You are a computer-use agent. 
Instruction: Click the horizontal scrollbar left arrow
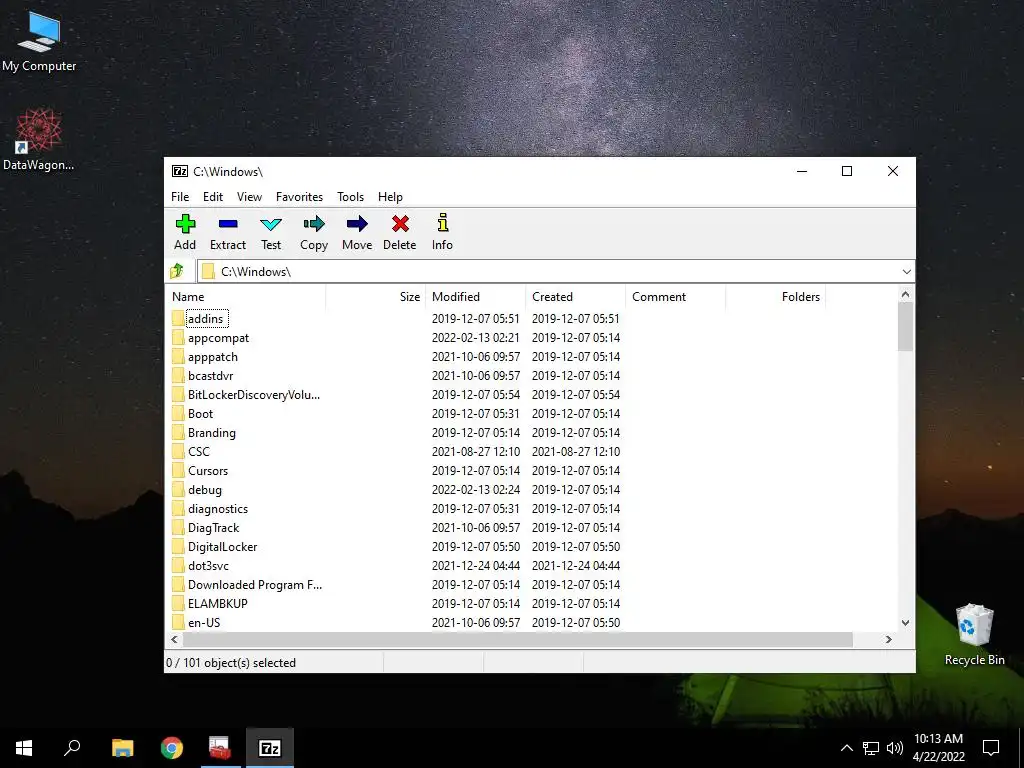[174, 639]
